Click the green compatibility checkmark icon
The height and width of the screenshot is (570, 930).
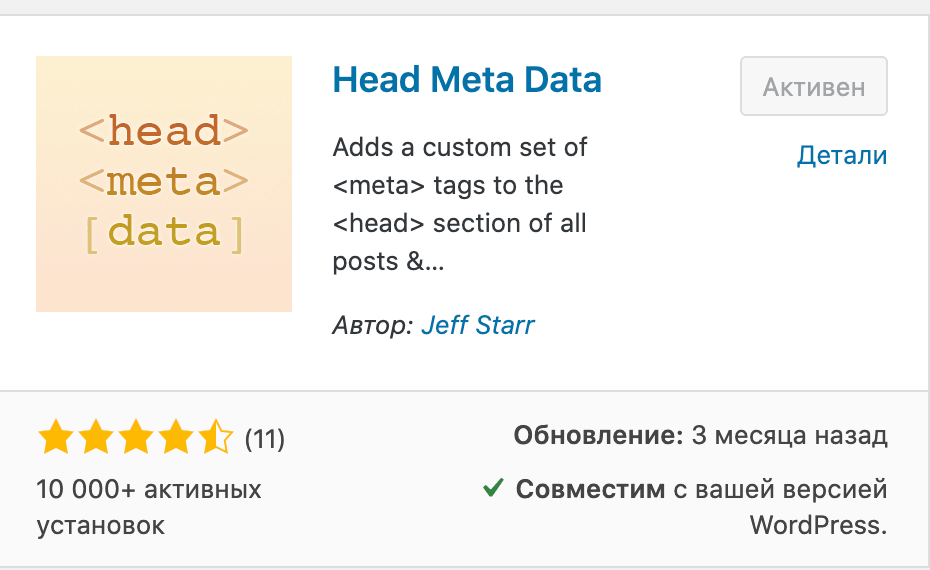(x=492, y=489)
